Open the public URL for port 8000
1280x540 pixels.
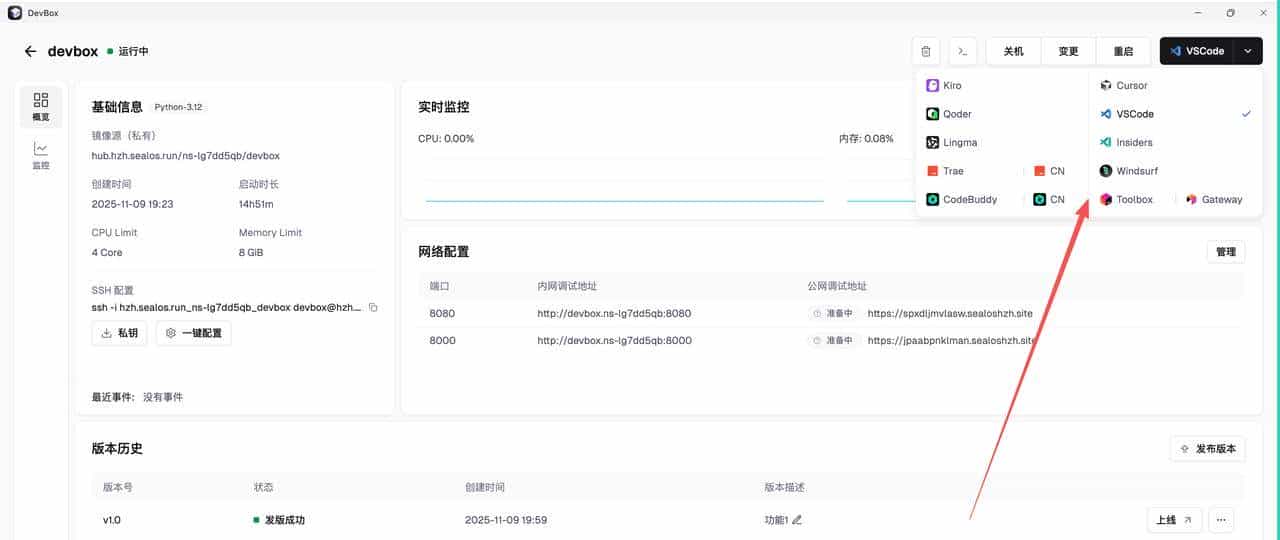(x=950, y=341)
